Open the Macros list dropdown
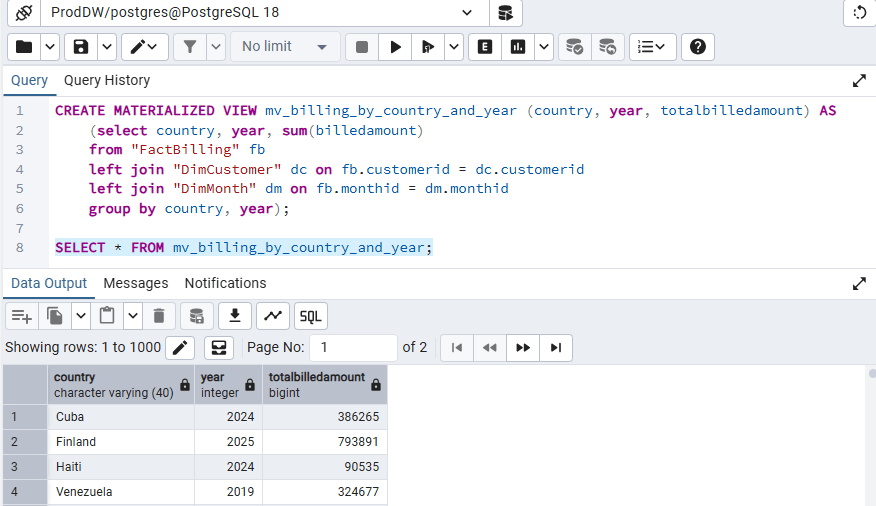876x506 pixels. [653, 47]
